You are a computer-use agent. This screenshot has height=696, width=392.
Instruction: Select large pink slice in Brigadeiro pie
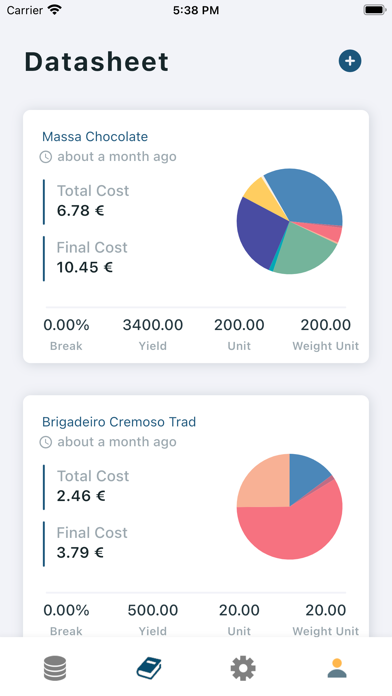click(293, 530)
